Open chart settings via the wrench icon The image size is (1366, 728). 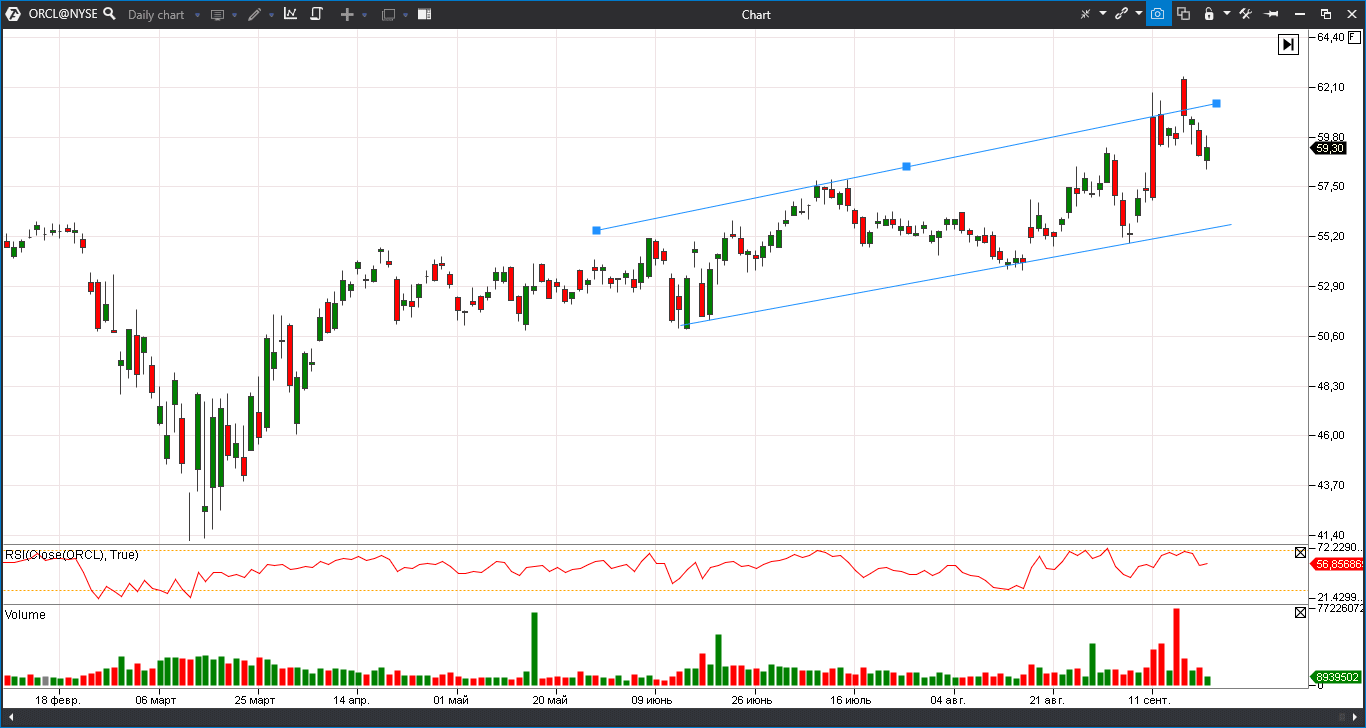(x=1246, y=14)
